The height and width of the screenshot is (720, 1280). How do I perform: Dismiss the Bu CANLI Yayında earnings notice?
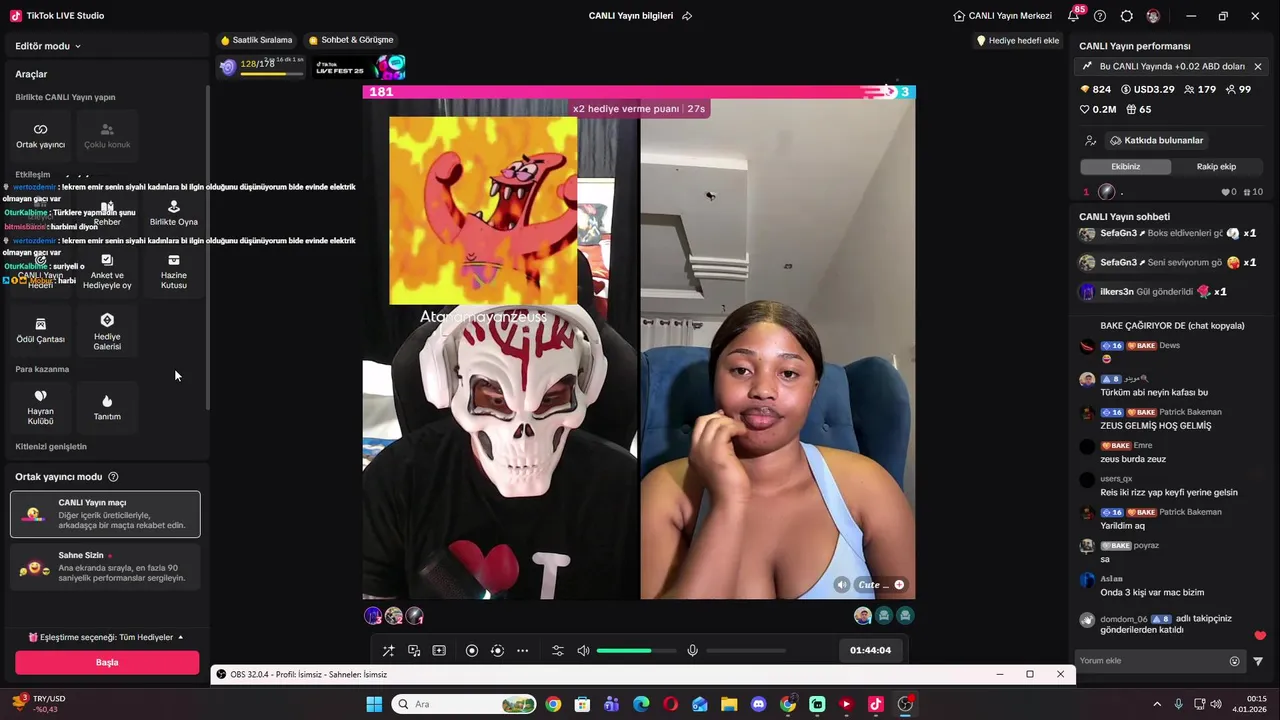click(1258, 66)
